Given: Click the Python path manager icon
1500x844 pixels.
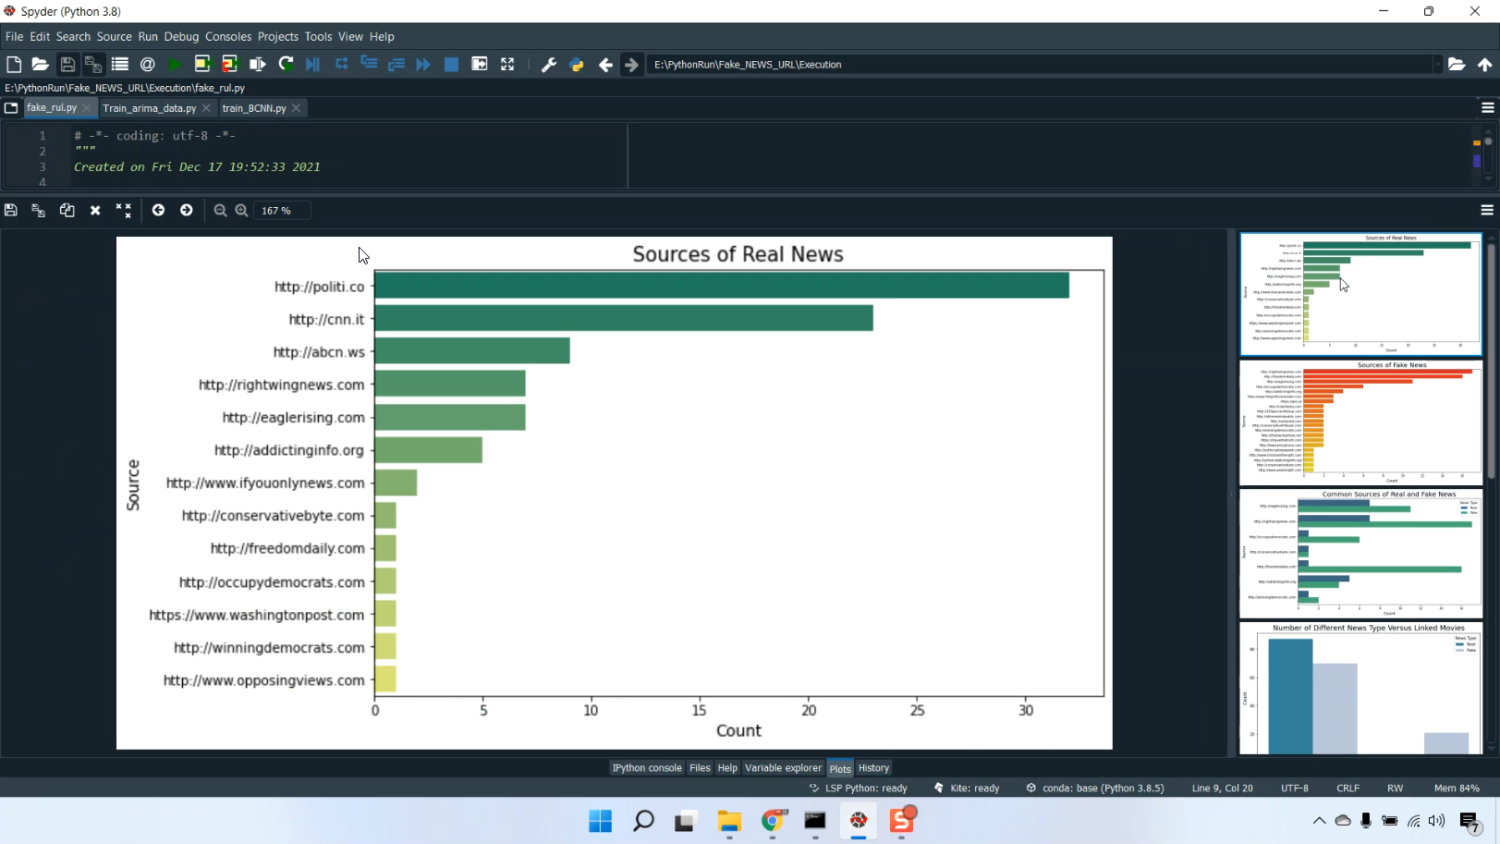Looking at the screenshot, I should click(577, 64).
